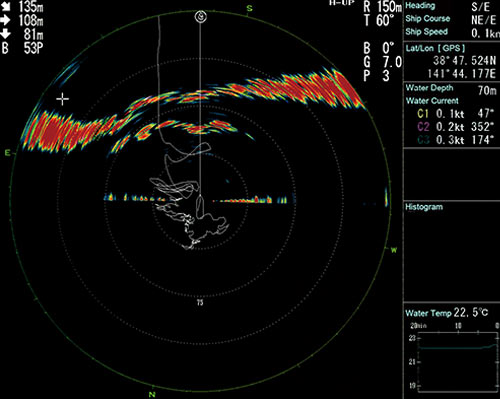Image resolution: width=500 pixels, height=399 pixels.
Task: Click the horizontal range arrow icon showing 108m
Action: coord(6,20)
